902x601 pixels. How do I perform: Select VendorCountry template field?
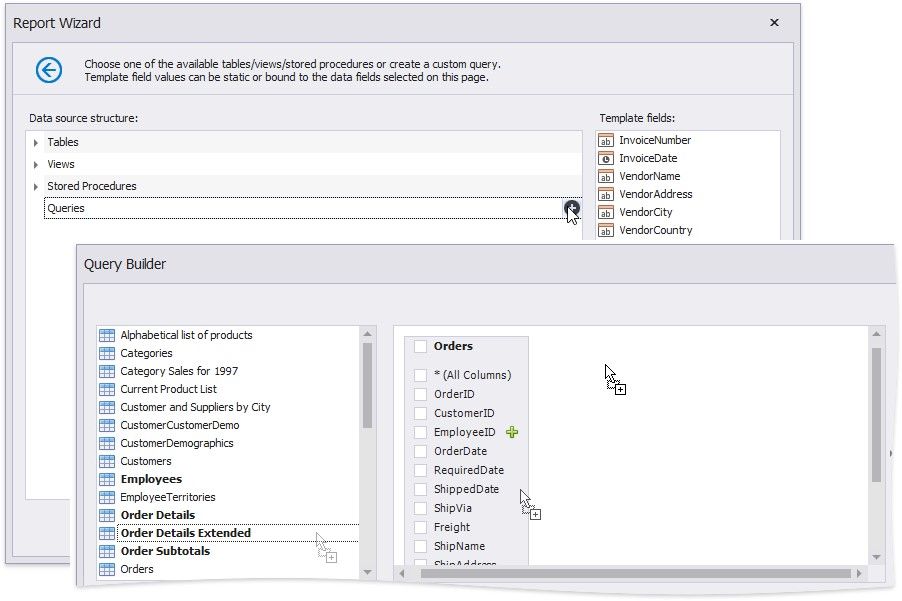click(x=655, y=230)
